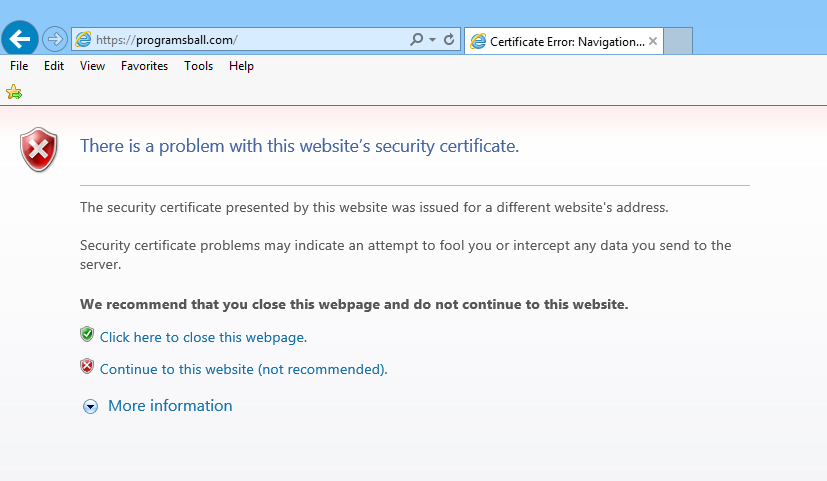The width and height of the screenshot is (827, 481).
Task: Click the add-to-favorites star icon
Action: click(14, 92)
